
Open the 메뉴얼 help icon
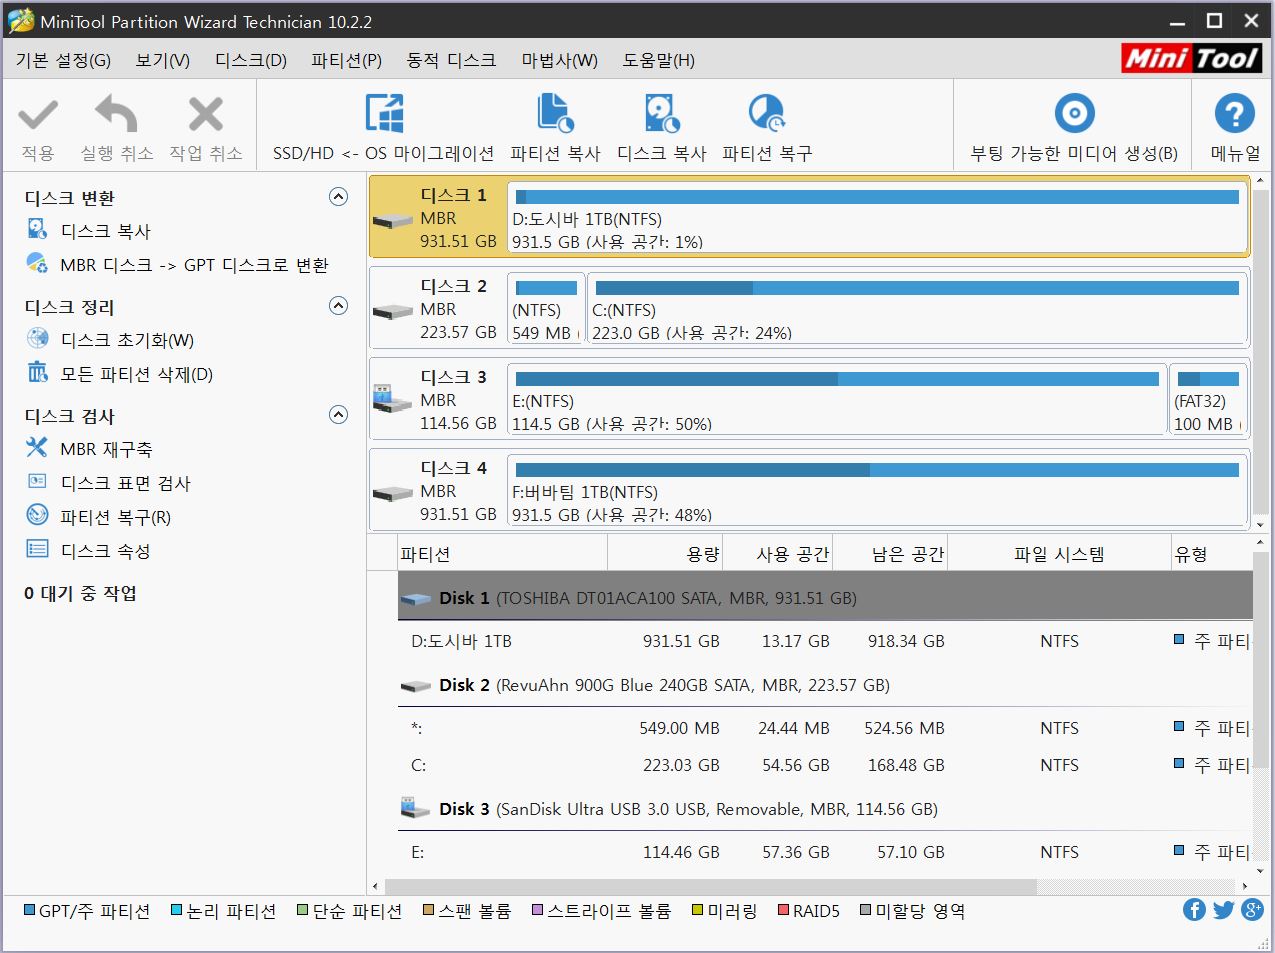point(1234,113)
